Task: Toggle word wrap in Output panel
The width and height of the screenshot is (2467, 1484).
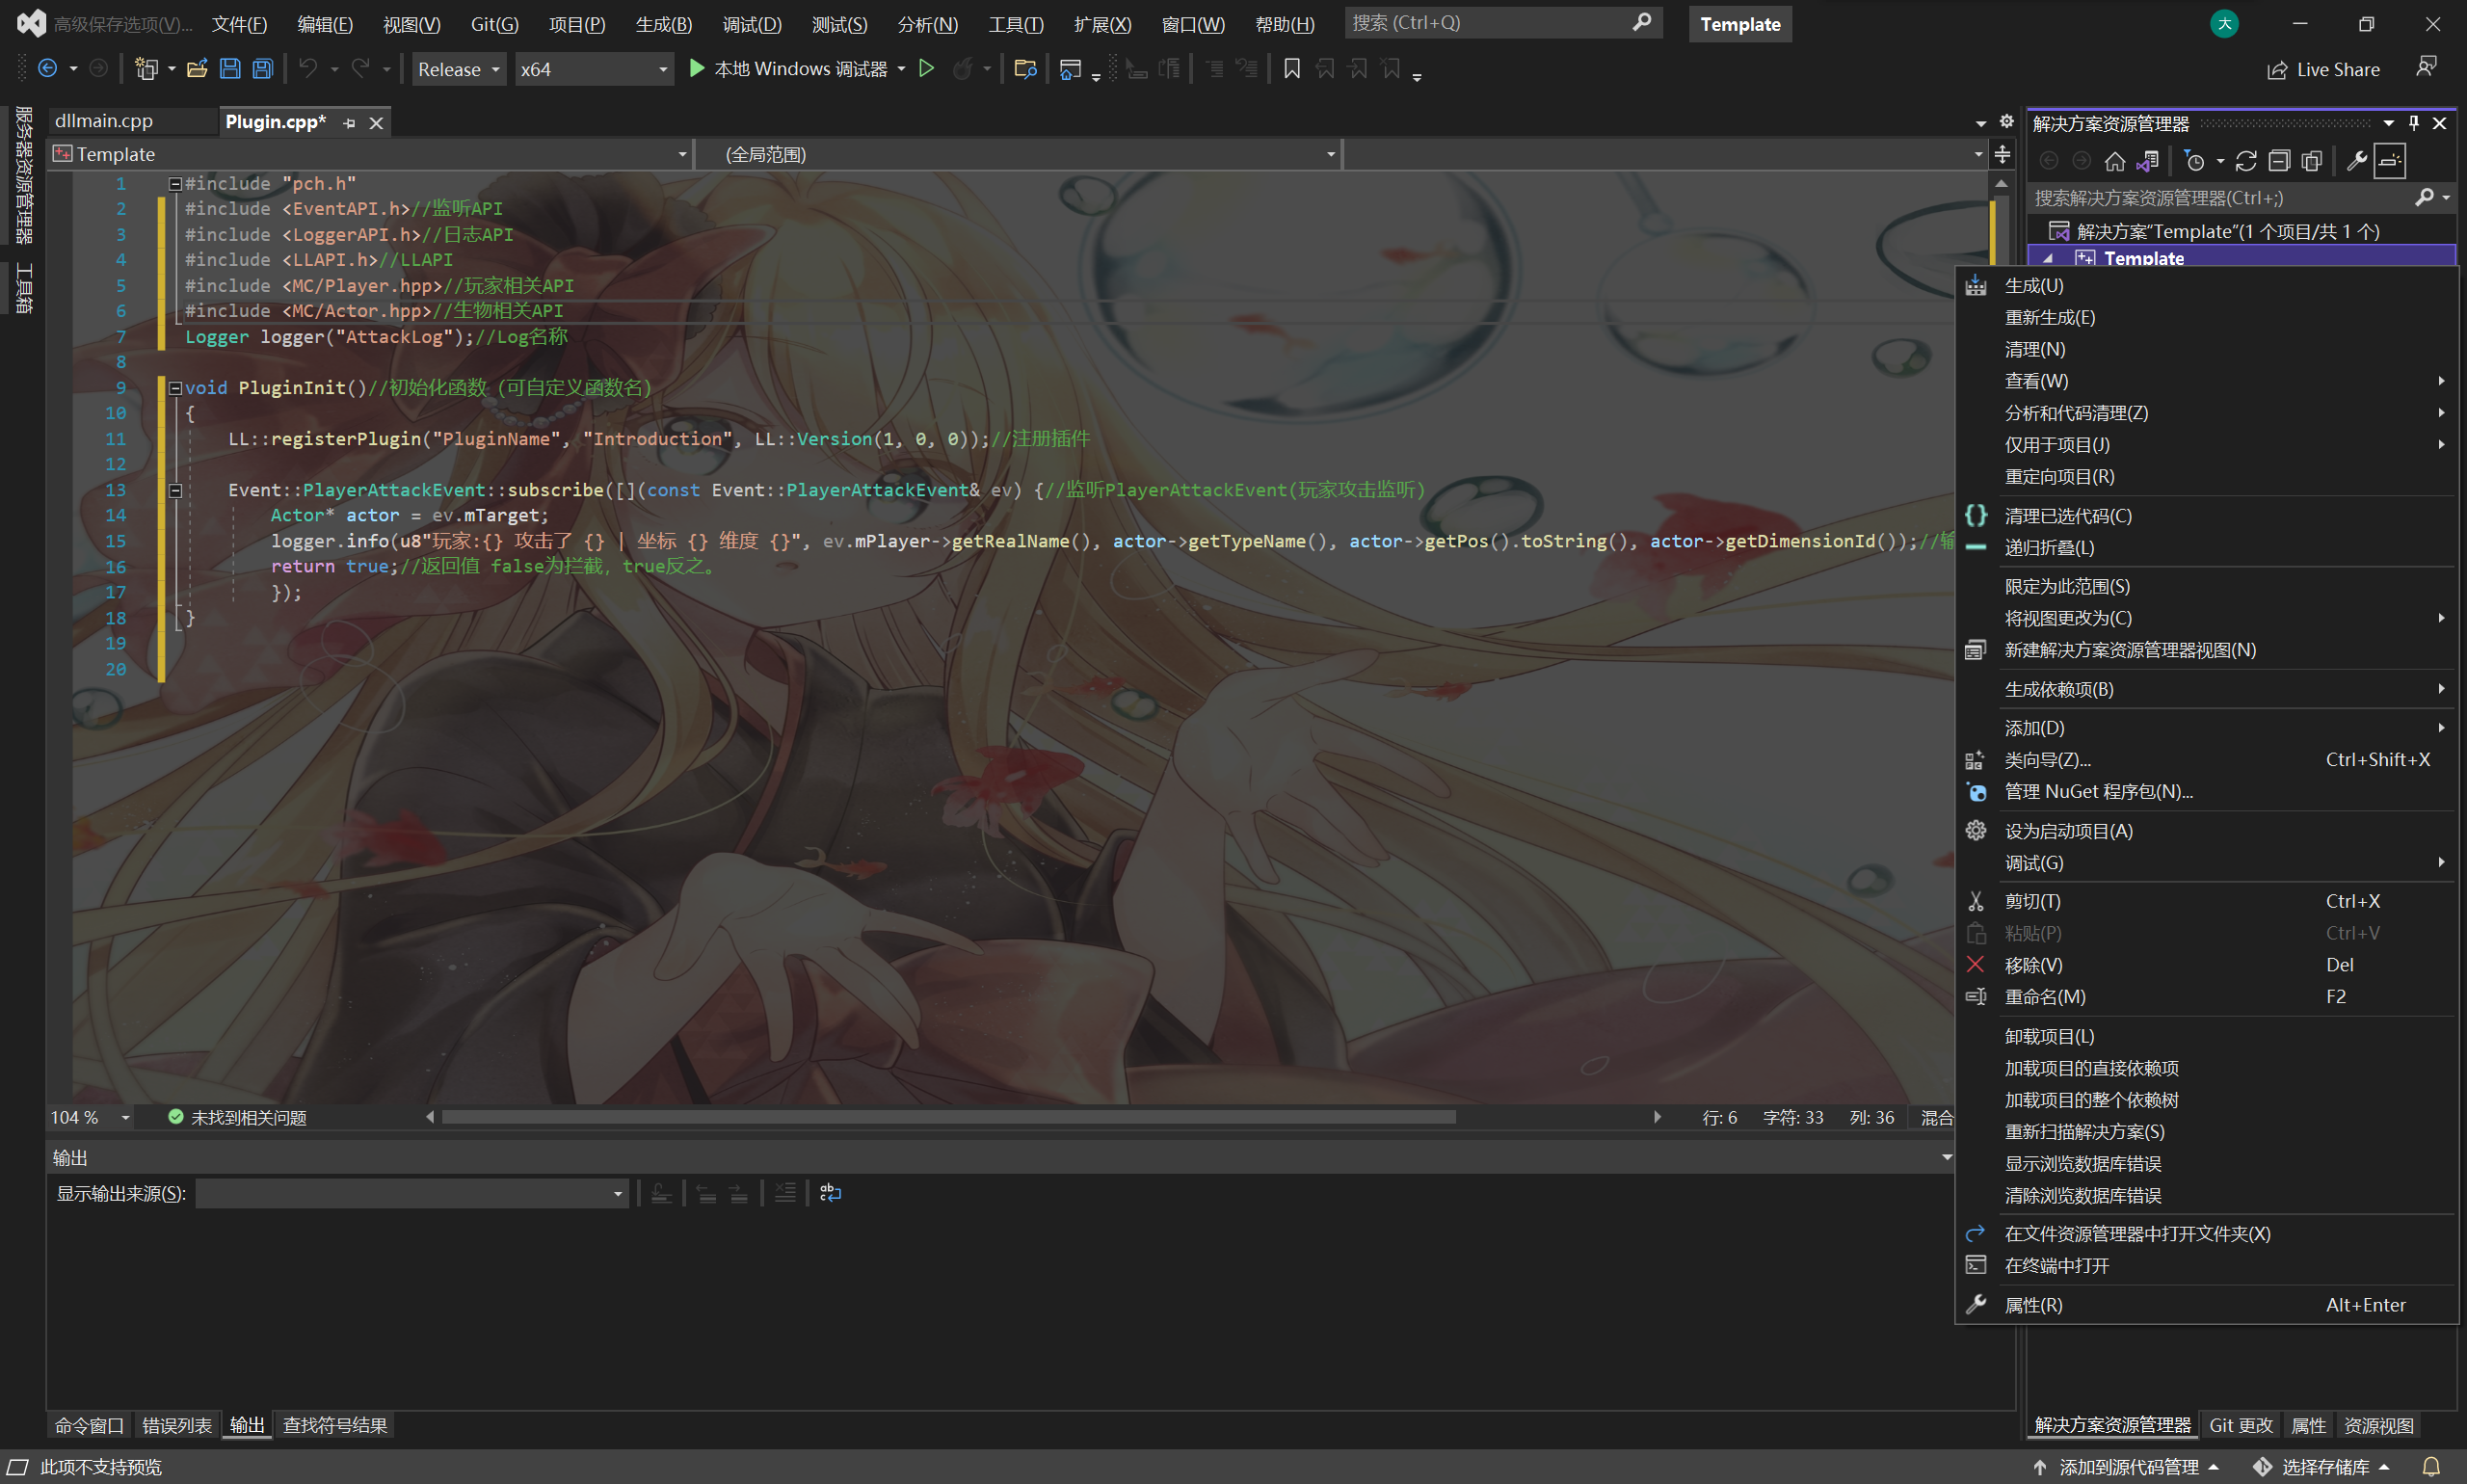Action: [830, 1193]
